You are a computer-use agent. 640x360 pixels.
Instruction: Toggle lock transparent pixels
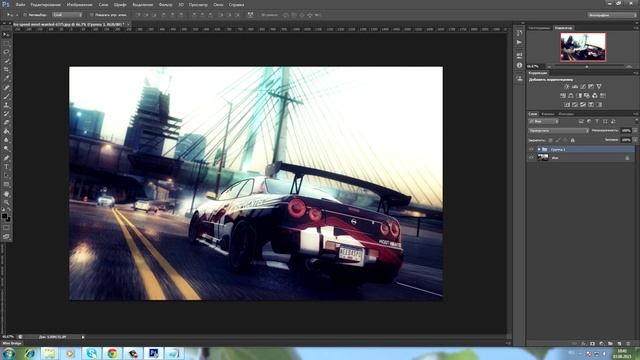(x=550, y=140)
